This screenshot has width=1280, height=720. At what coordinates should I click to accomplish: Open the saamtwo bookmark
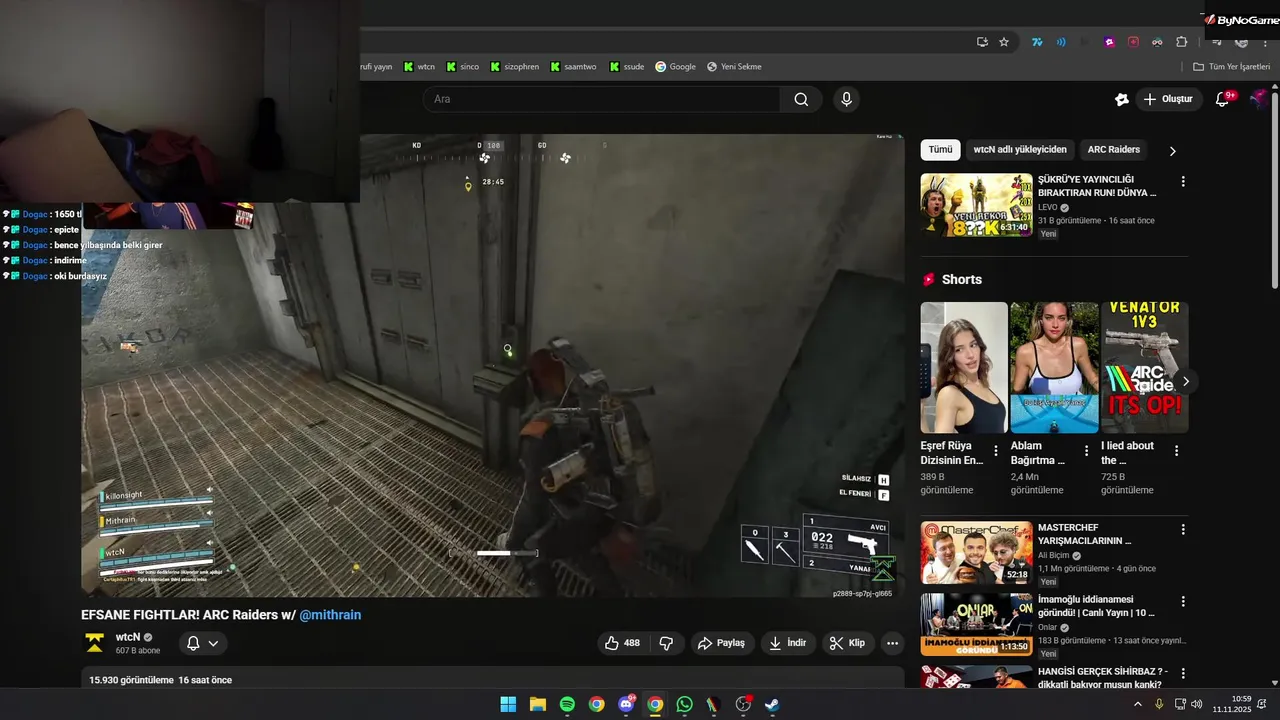[573, 67]
